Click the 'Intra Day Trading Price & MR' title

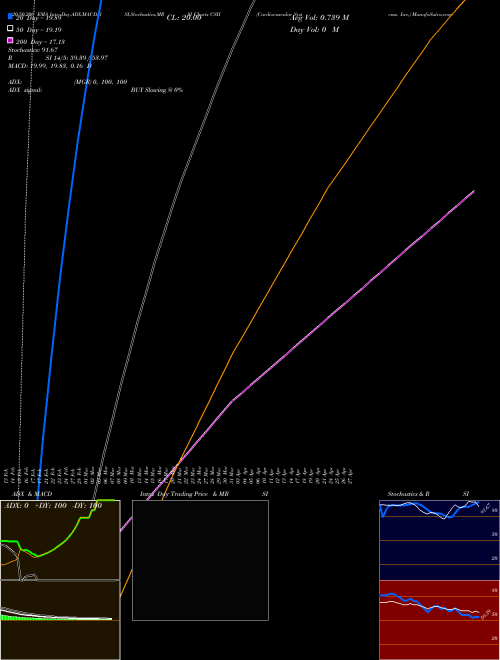click(x=184, y=494)
